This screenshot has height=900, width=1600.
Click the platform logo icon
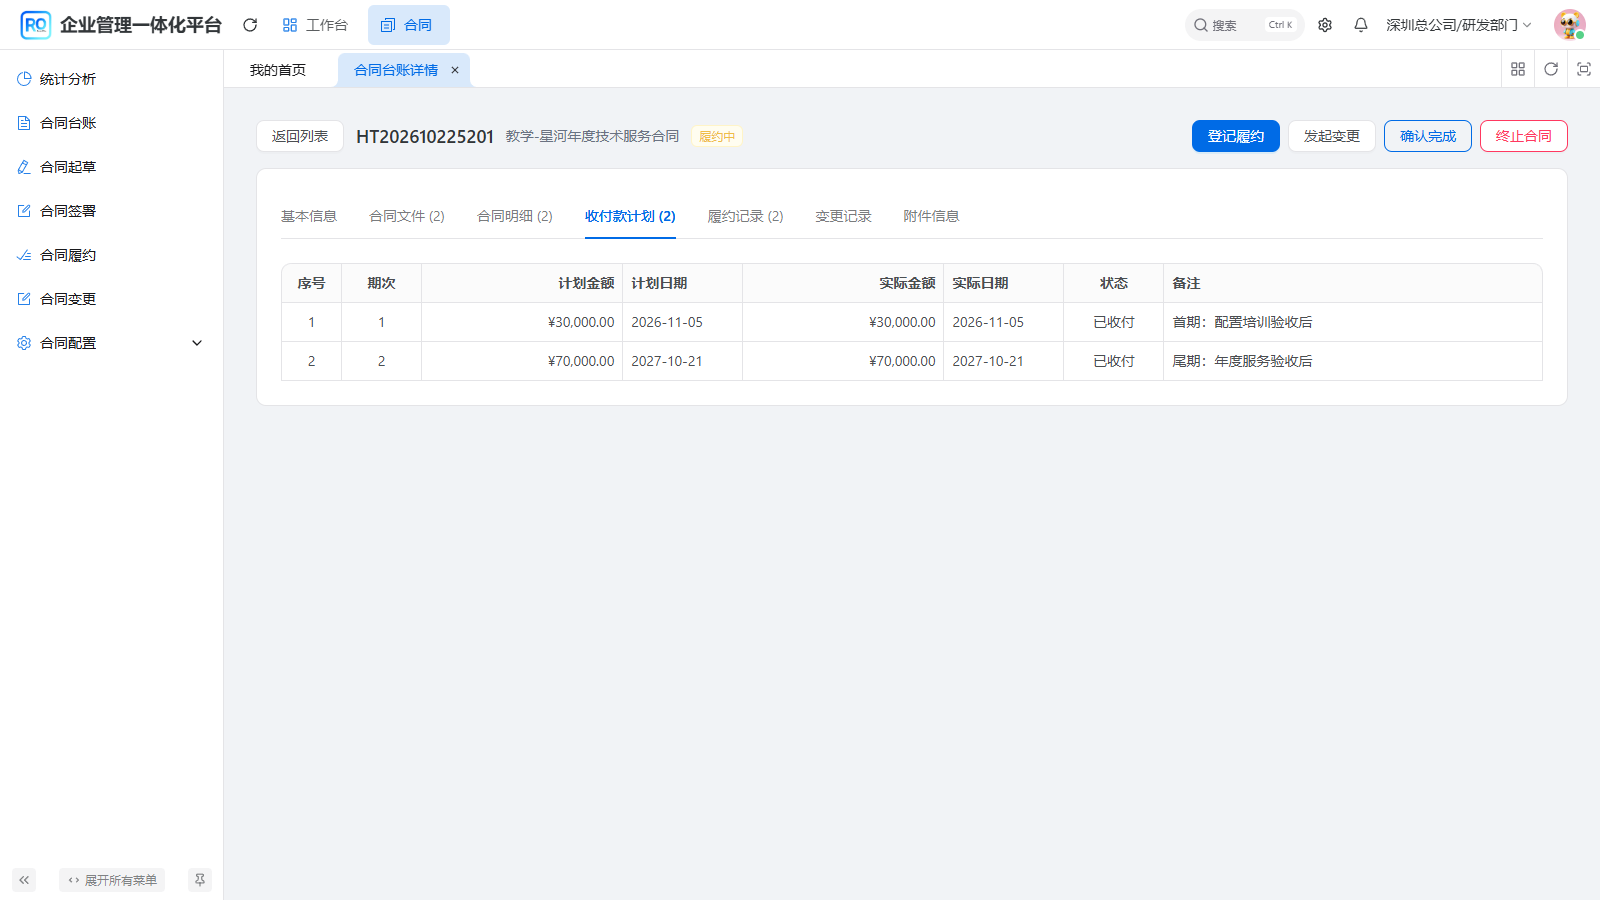point(36,25)
